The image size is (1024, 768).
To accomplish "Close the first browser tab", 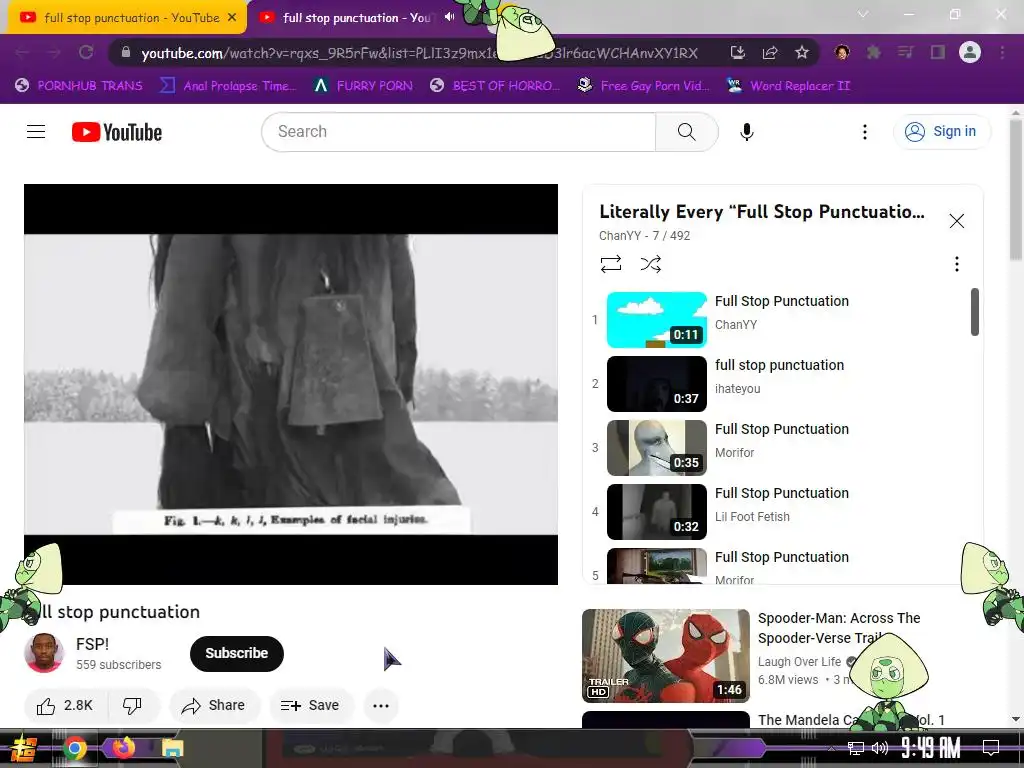I will click(x=232, y=18).
